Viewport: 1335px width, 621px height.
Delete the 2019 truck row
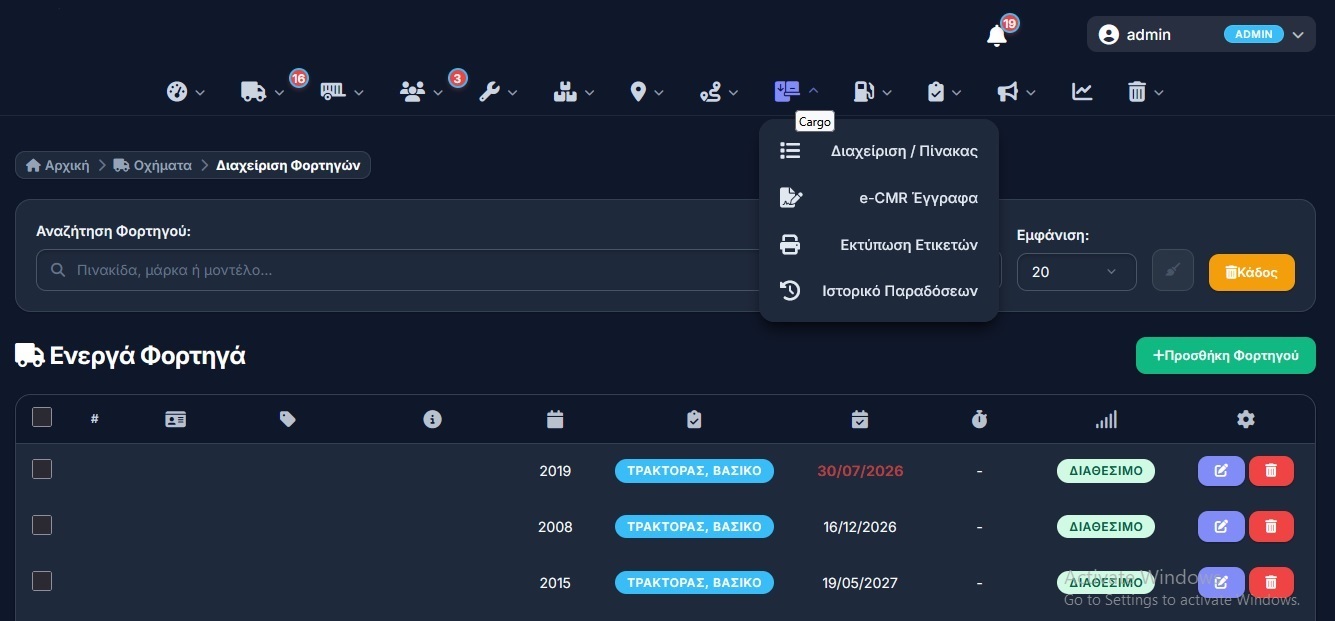coord(1271,470)
